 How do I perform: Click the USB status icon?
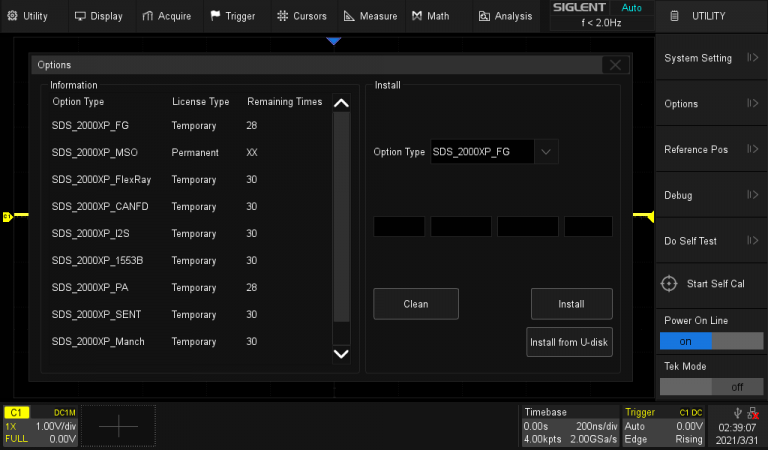737,412
